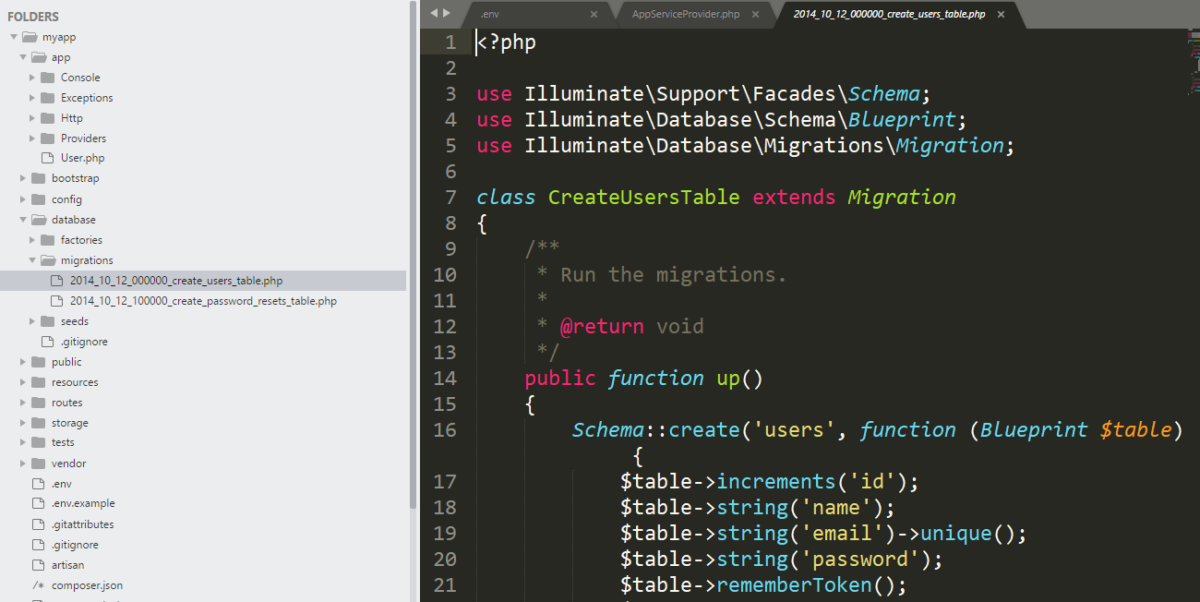Collapse the app folder

pos(22,57)
